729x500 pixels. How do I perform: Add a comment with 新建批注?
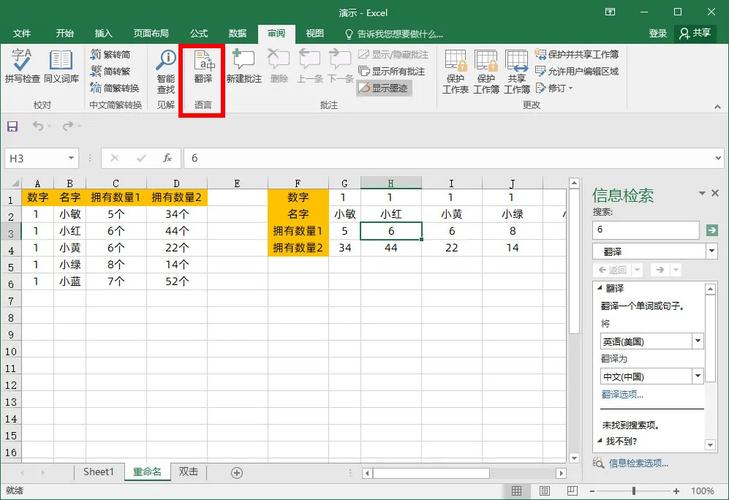[243, 66]
